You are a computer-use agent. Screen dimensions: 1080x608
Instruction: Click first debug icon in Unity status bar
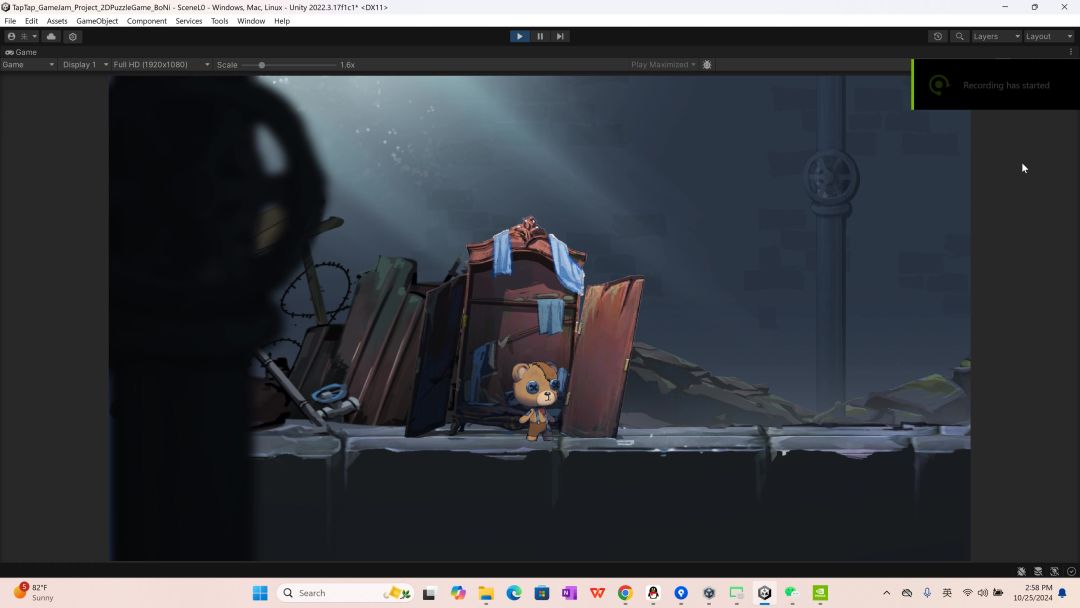pos(1021,572)
